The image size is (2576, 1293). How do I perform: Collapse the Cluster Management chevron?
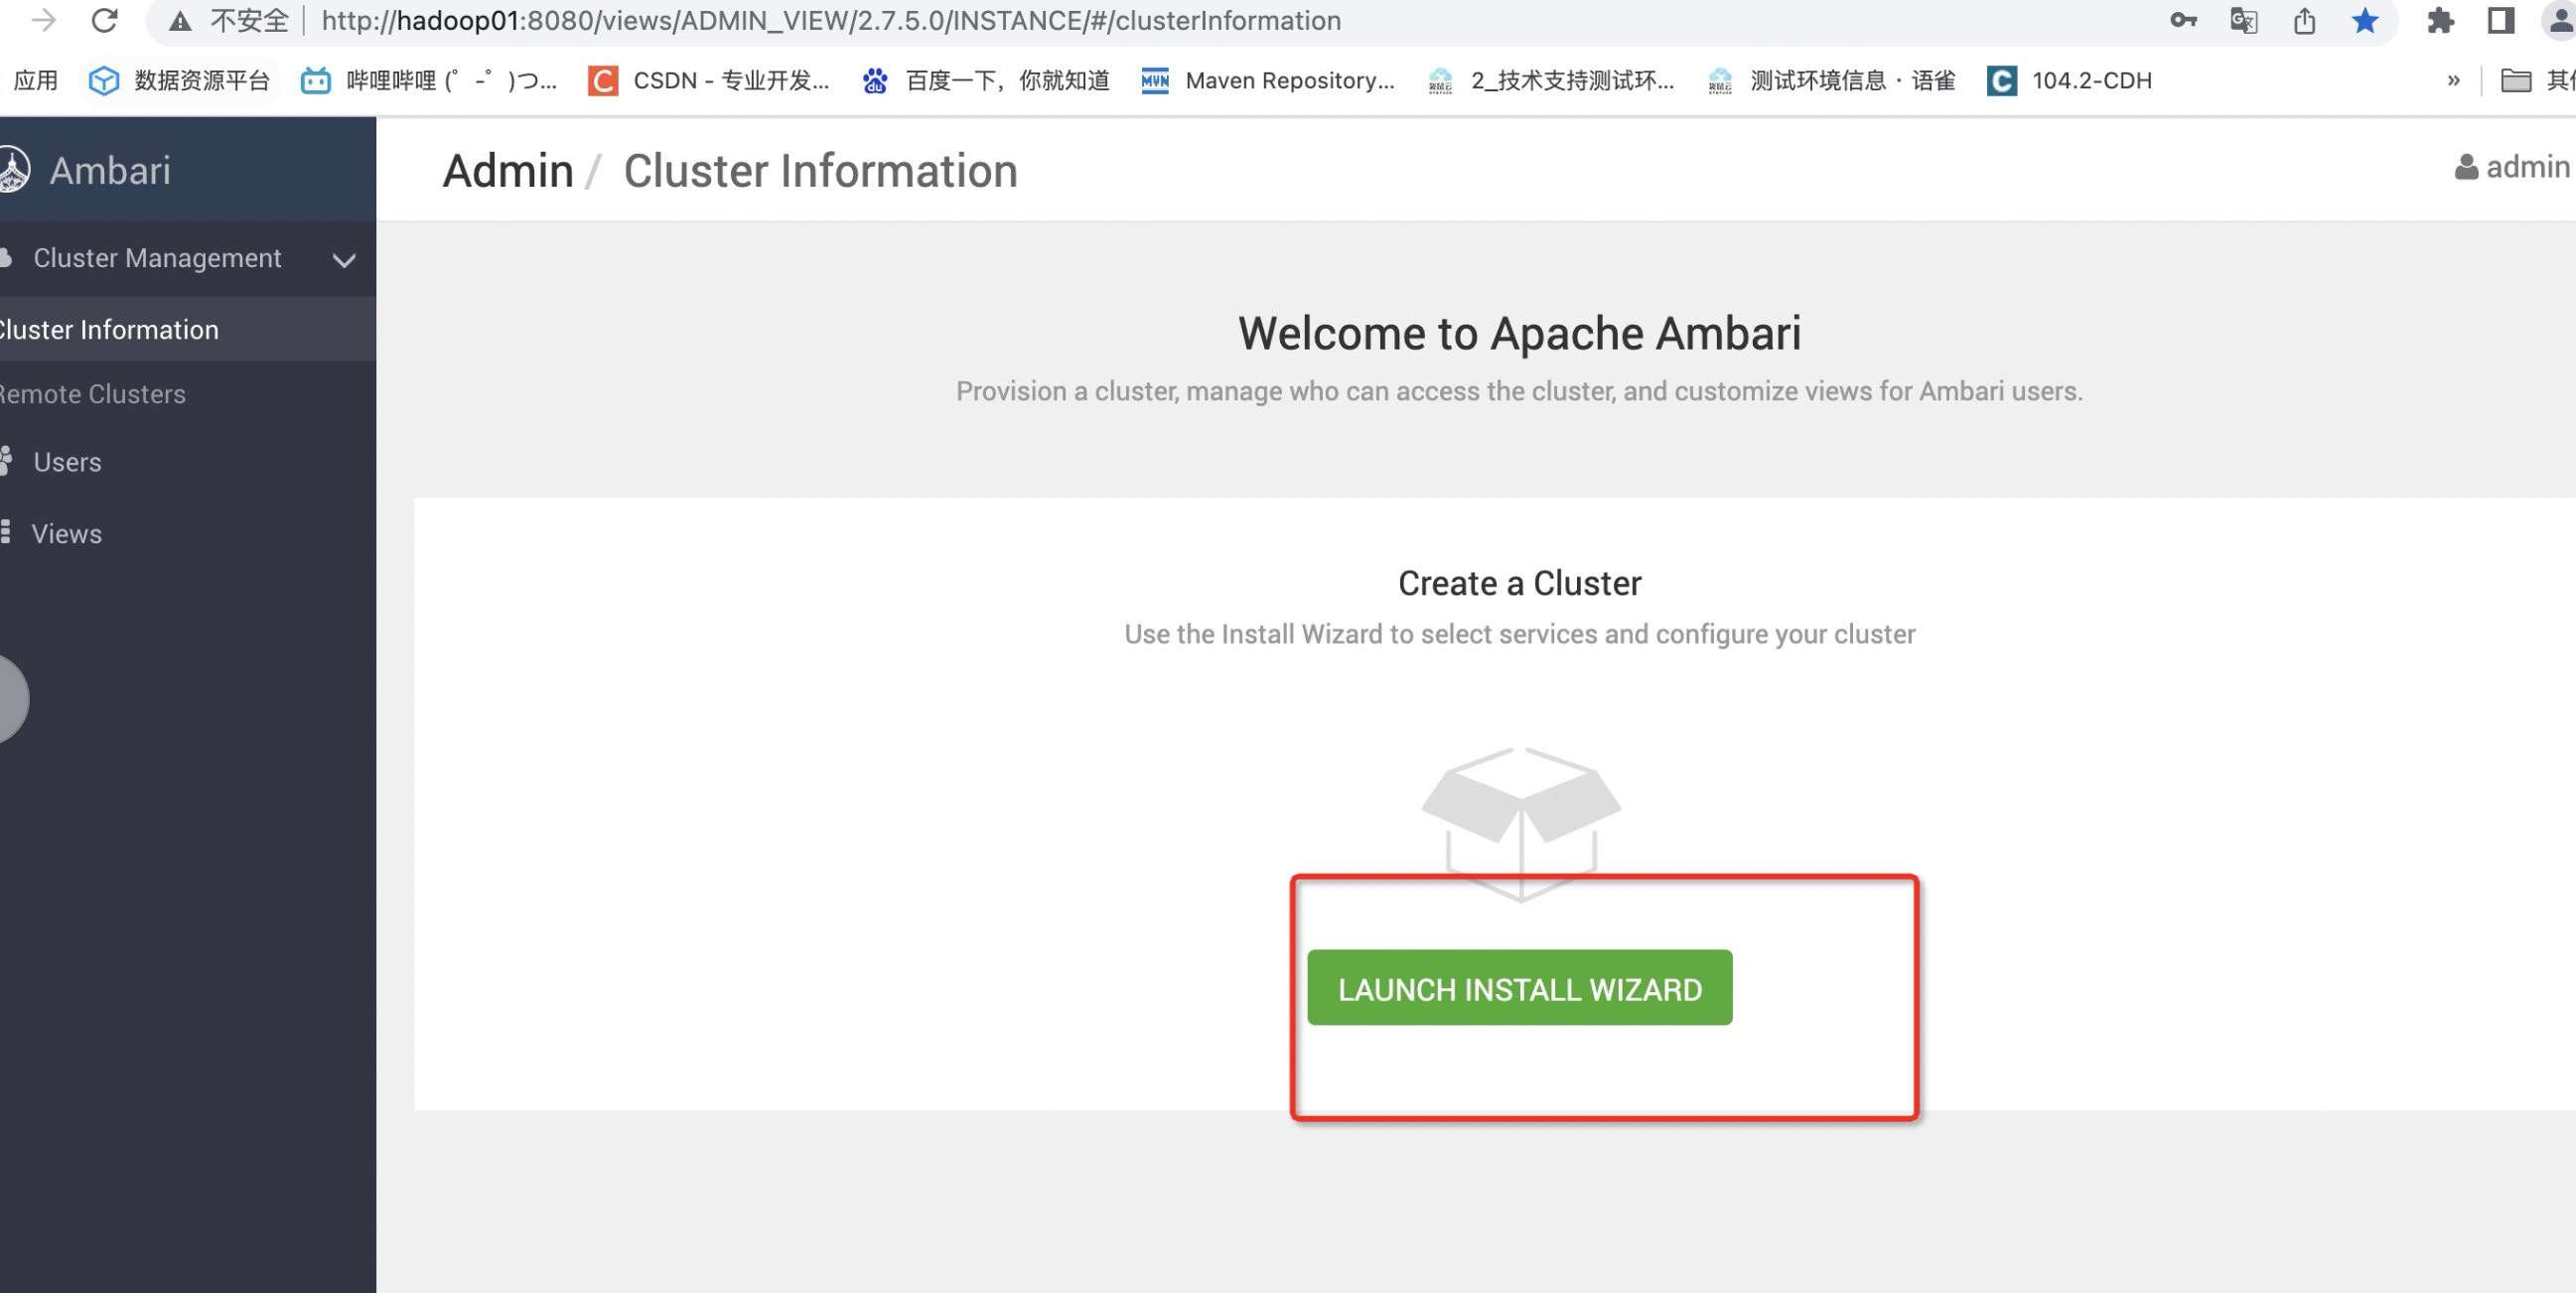344,260
